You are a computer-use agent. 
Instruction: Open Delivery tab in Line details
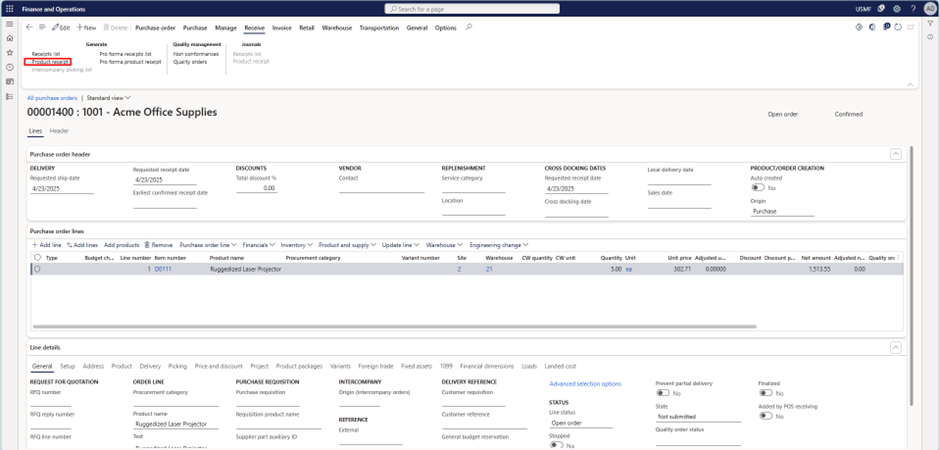[x=150, y=366]
